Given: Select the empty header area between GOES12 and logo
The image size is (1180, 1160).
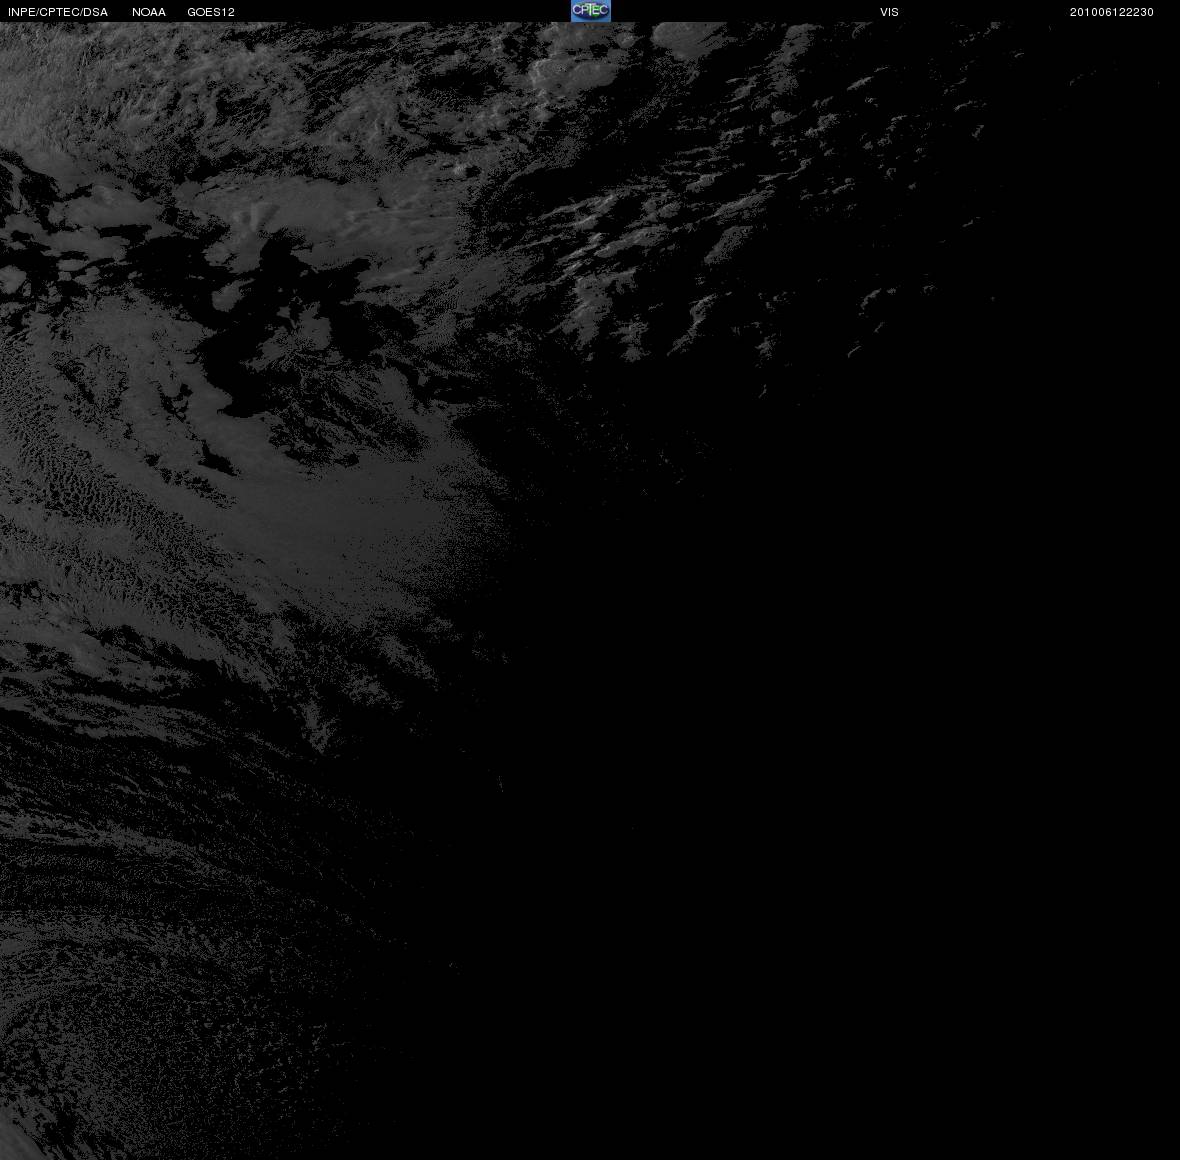Looking at the screenshot, I should [x=403, y=11].
